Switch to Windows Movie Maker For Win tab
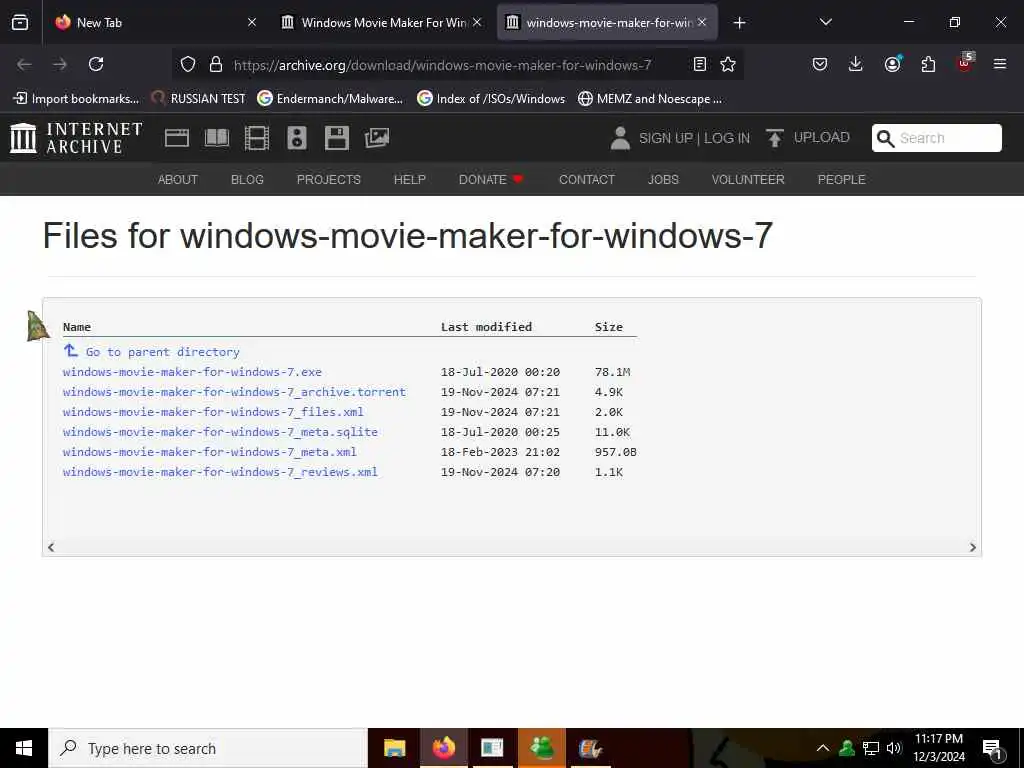The height and width of the screenshot is (768, 1024). tap(381, 22)
